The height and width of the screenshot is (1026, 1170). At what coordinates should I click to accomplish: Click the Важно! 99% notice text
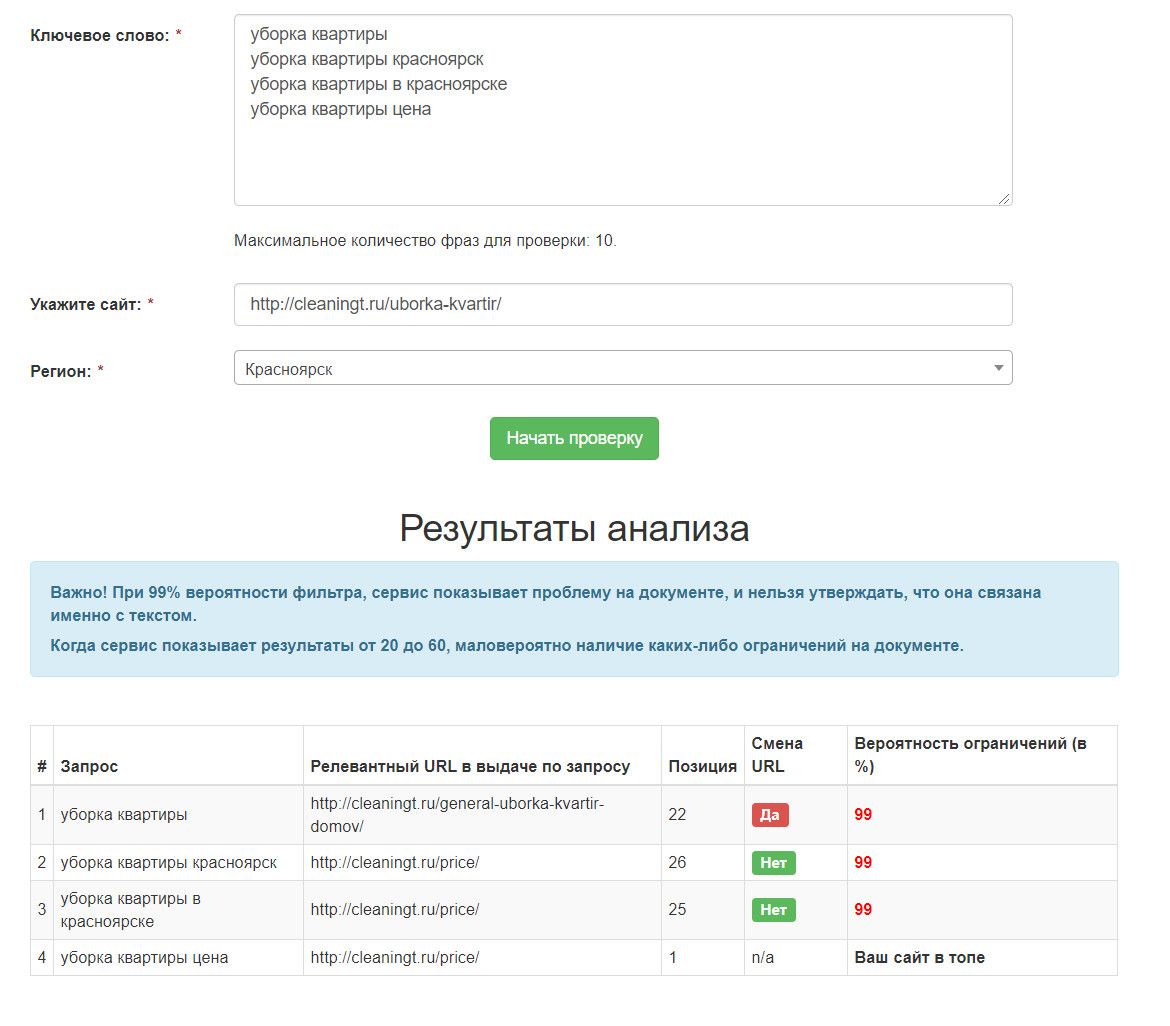[x=545, y=604]
